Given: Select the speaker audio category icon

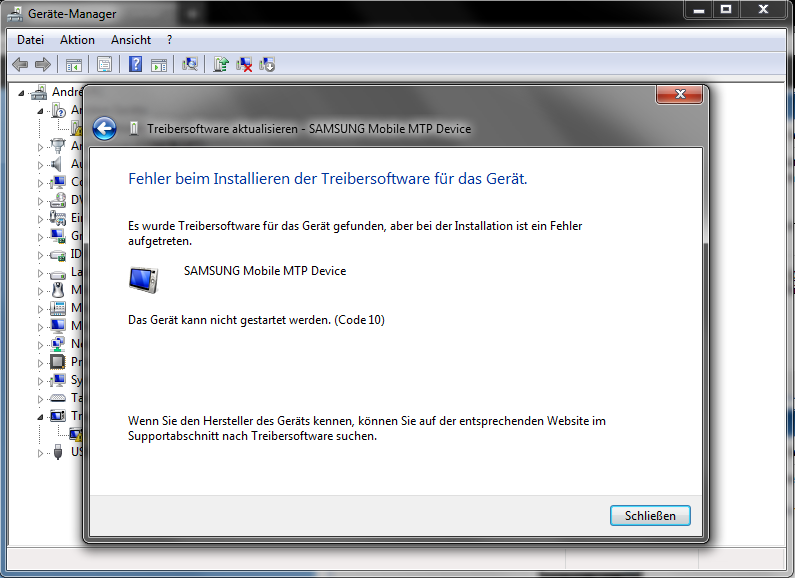Looking at the screenshot, I should pos(57,164).
